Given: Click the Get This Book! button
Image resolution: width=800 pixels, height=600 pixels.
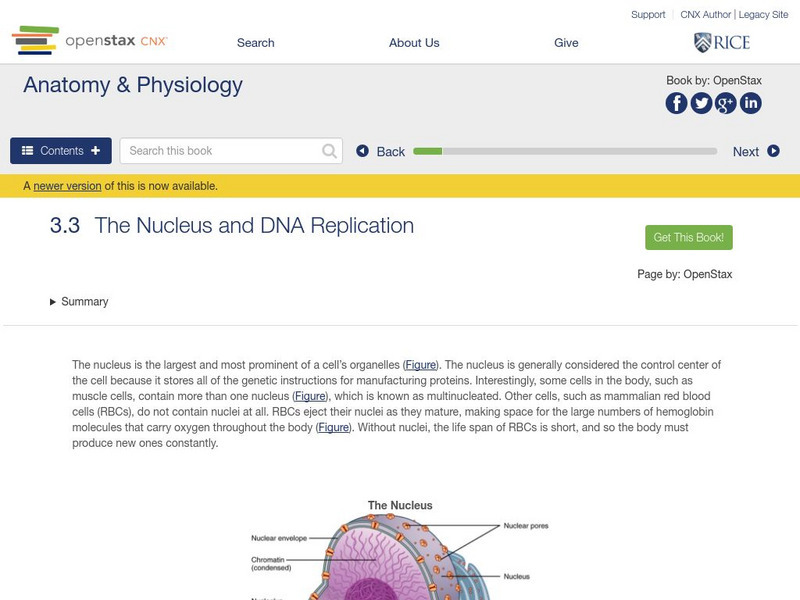Looking at the screenshot, I should [x=689, y=238].
